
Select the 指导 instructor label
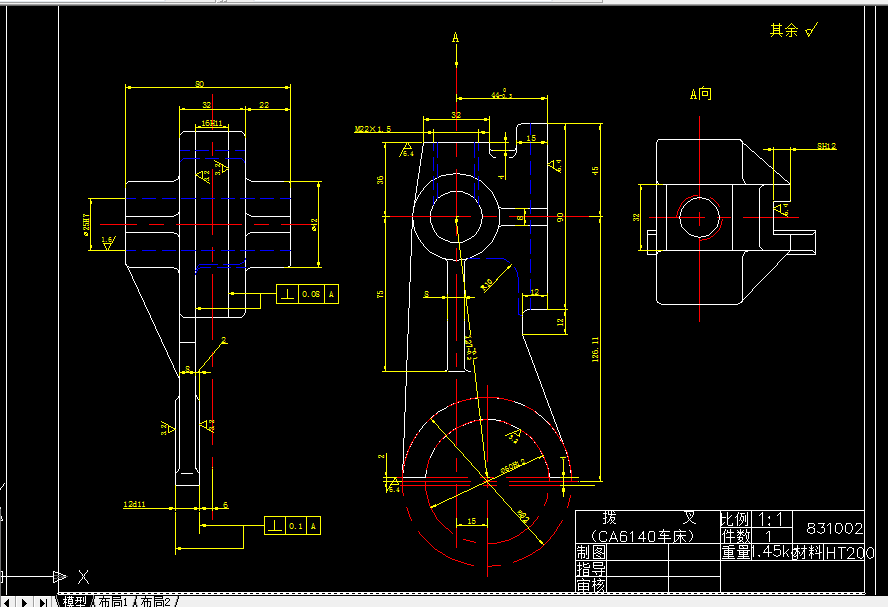point(591,568)
